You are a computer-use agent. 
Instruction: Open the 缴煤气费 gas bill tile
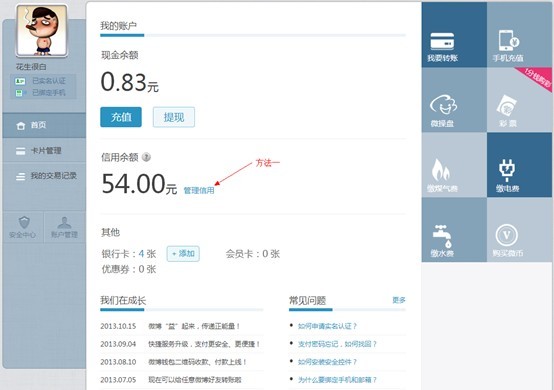coord(454,165)
